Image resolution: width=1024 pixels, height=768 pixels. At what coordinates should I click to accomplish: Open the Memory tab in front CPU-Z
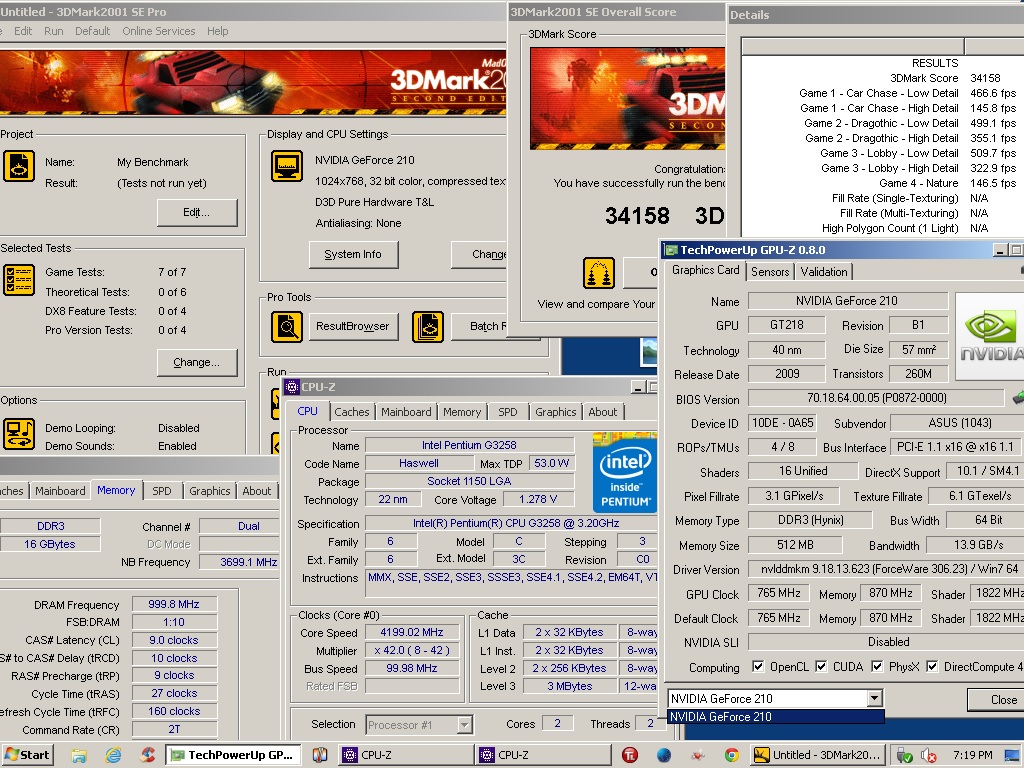(462, 412)
